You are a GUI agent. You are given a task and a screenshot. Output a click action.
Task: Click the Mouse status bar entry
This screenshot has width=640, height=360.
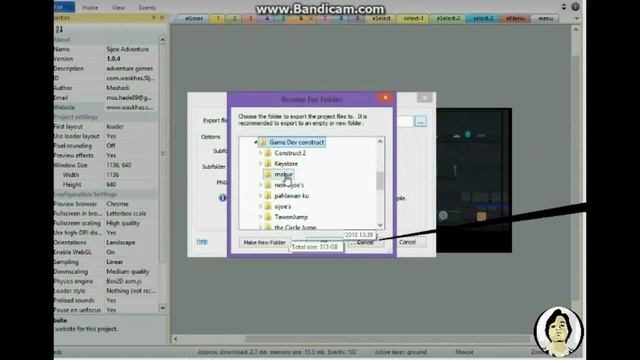464,352
